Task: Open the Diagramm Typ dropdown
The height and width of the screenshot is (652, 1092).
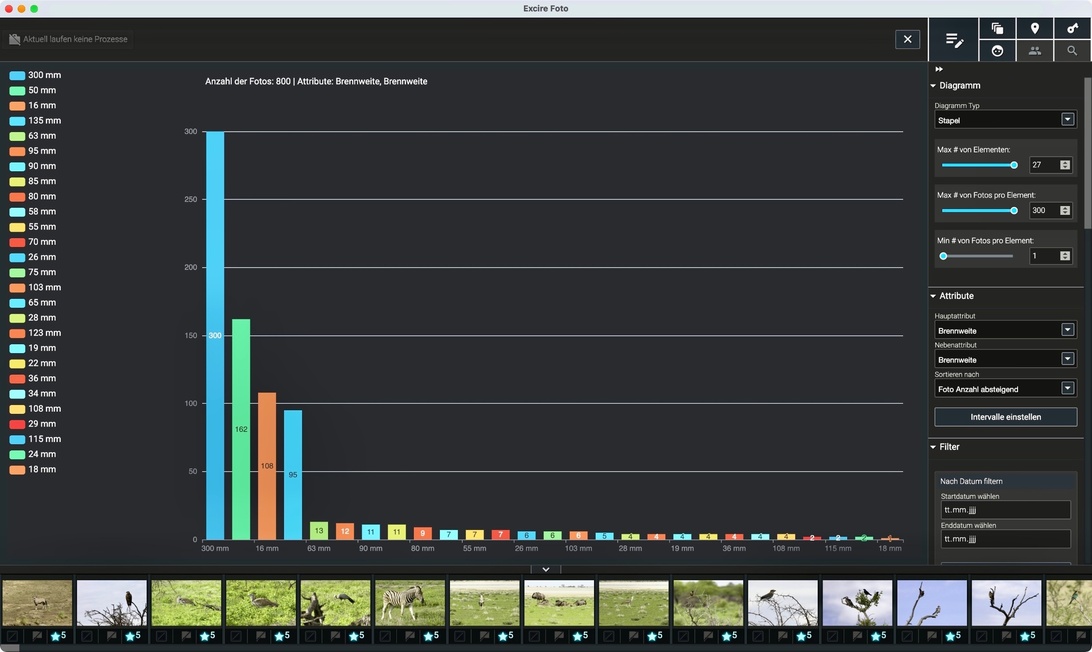Action: point(1004,120)
